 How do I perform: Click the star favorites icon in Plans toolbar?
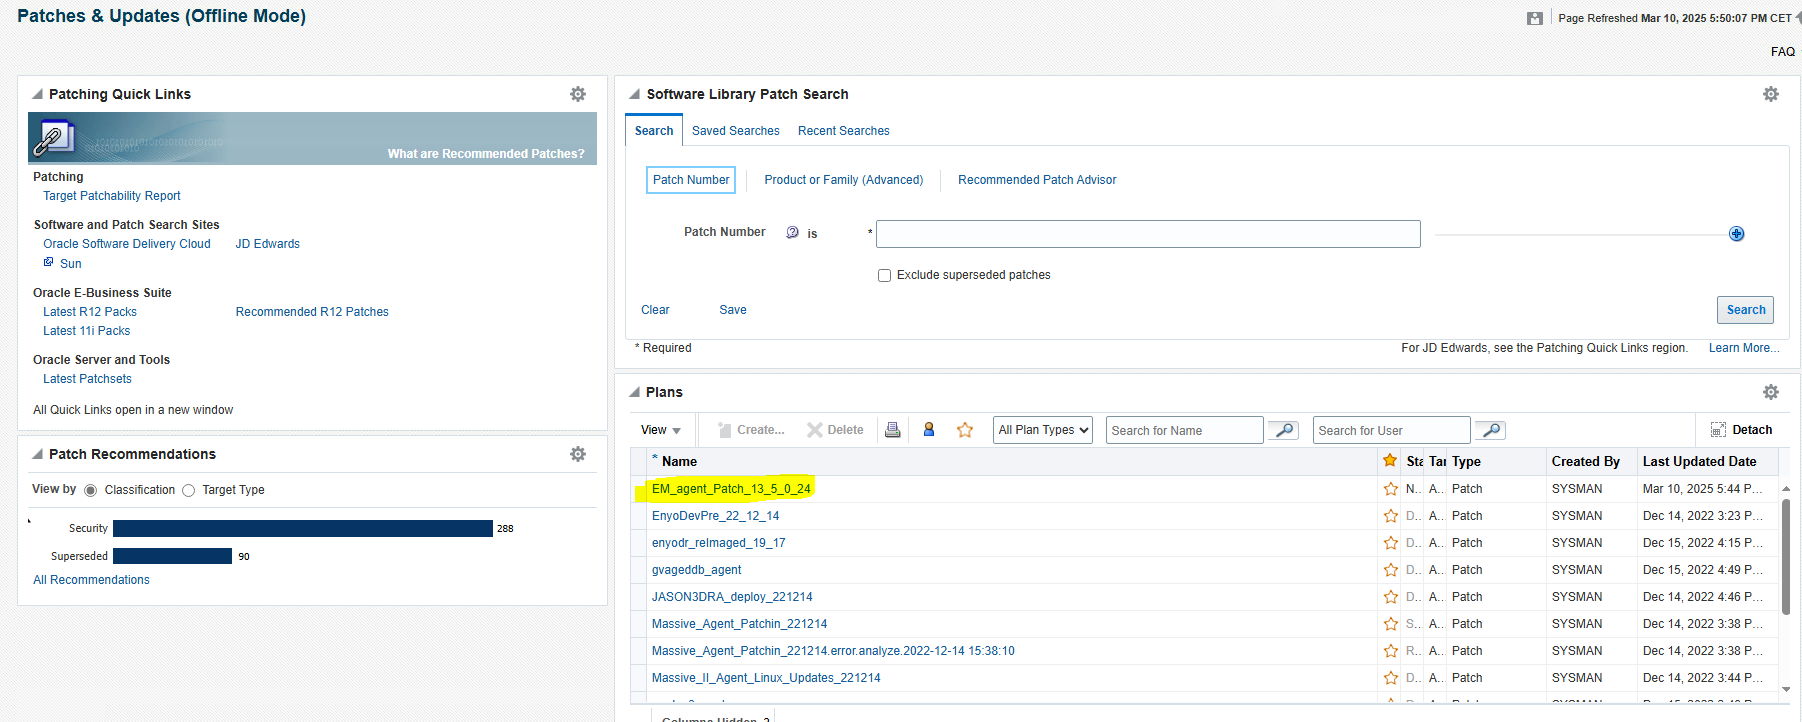[965, 430]
